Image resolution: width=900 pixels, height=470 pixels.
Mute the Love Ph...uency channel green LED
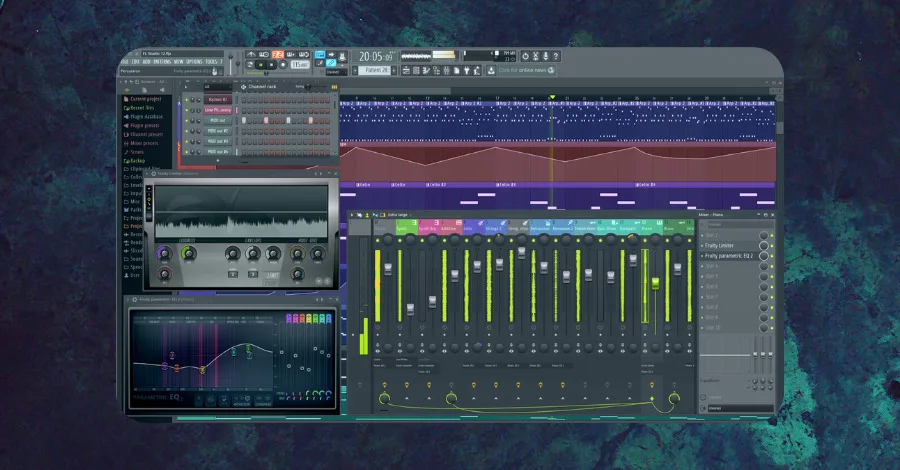point(187,110)
